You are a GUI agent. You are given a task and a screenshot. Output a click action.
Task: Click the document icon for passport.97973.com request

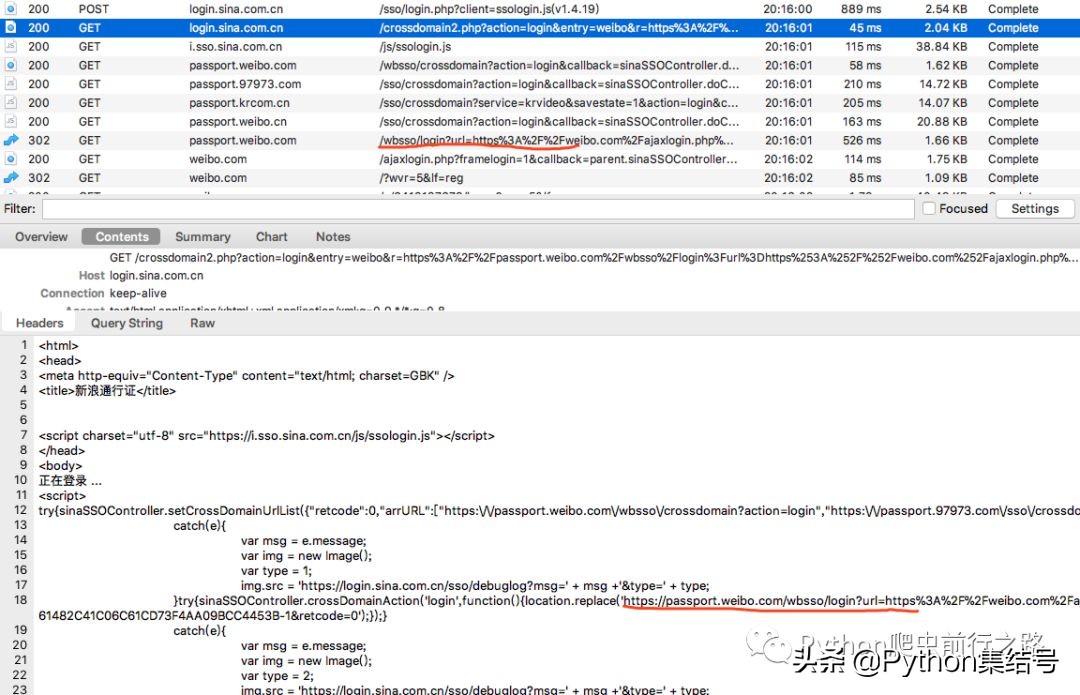[x=10, y=85]
